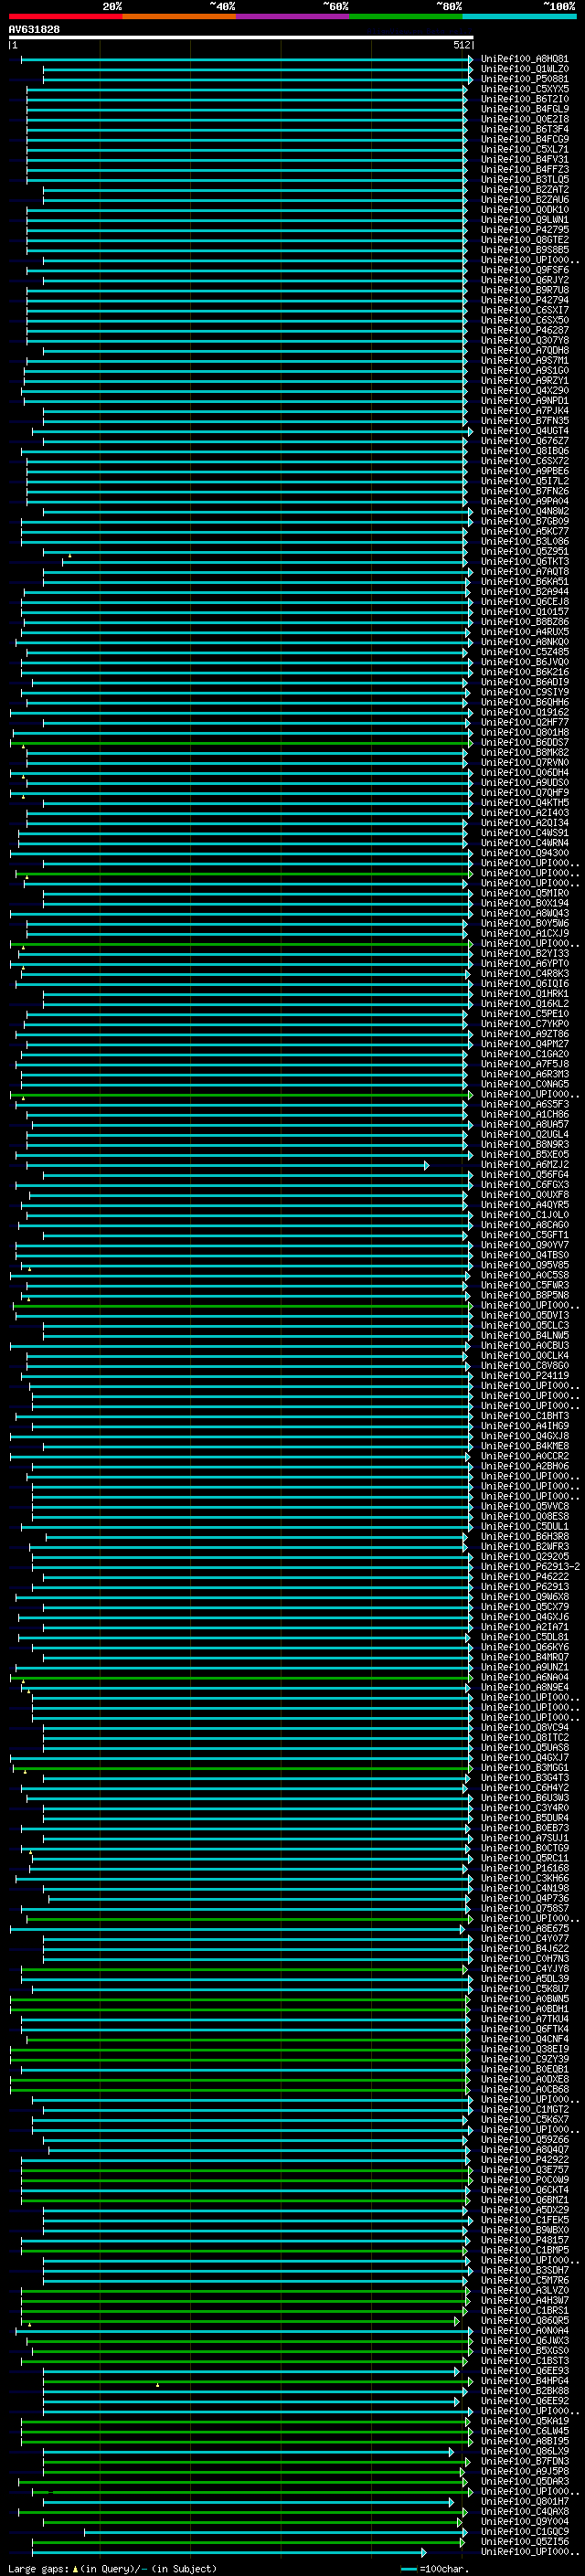Screen dimensions: 585x2576
Task: Select the UniRef100_A5DL39 label
Action: click(x=524, y=1978)
